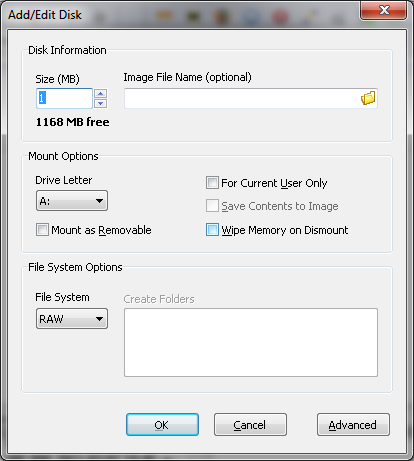Expand the File System RAW dropdown

[72, 319]
